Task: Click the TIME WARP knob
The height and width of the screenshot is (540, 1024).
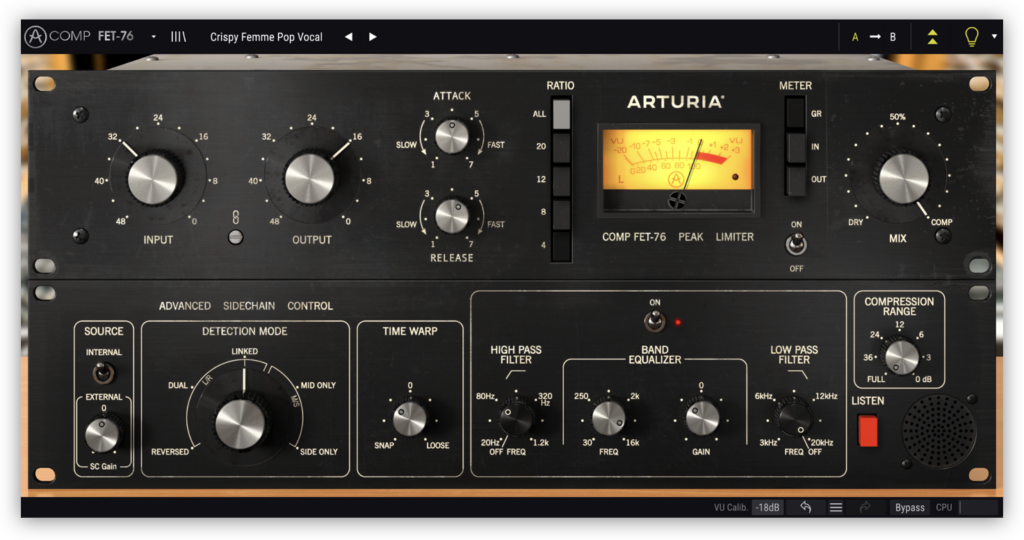Action: tap(409, 419)
